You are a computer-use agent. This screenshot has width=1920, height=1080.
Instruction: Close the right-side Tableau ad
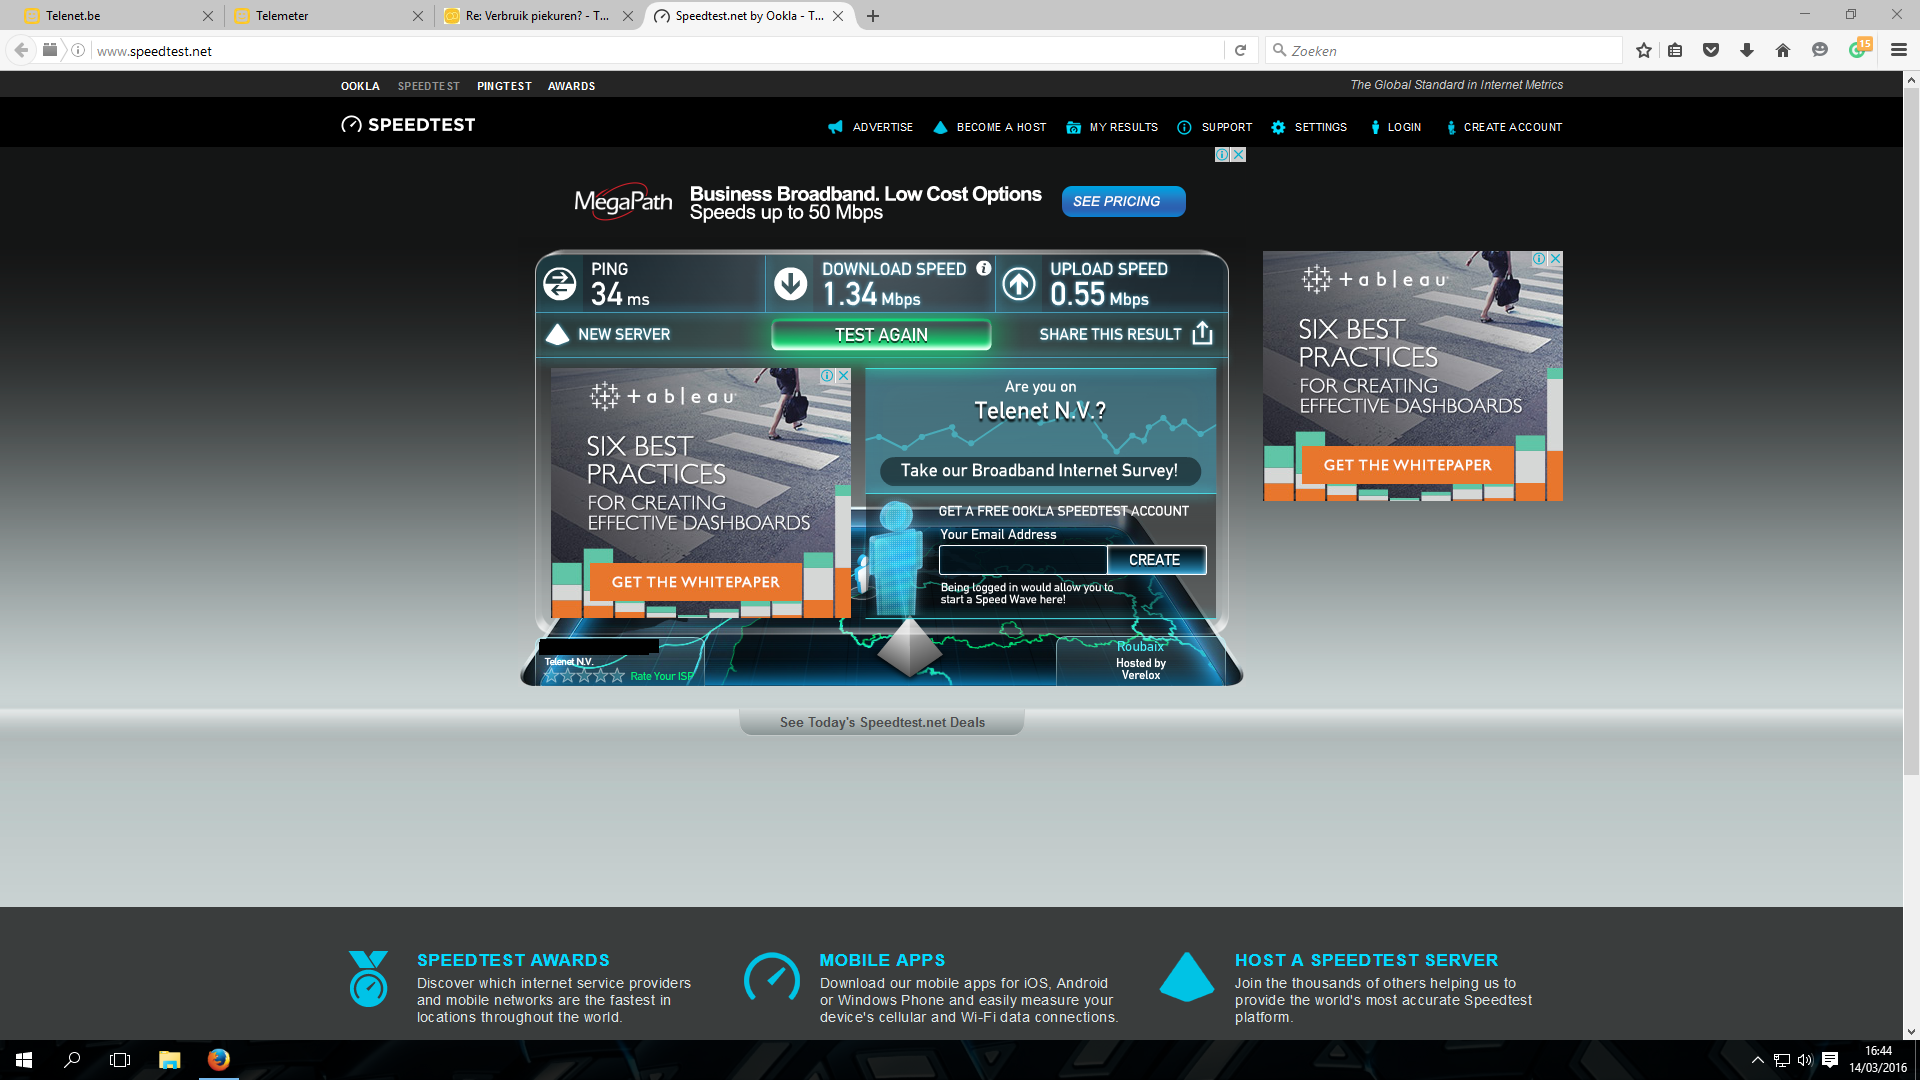(1555, 258)
